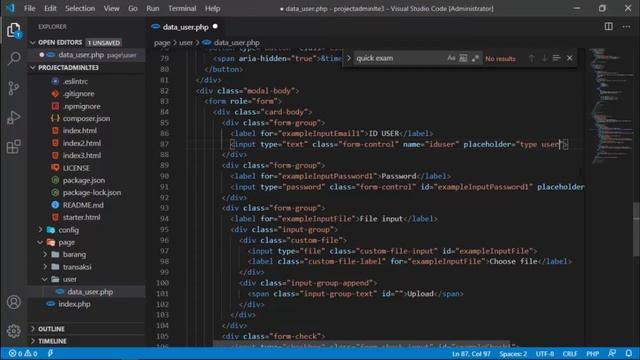
Task: Toggle Match Whole Word in find widget
Action: coord(463,58)
